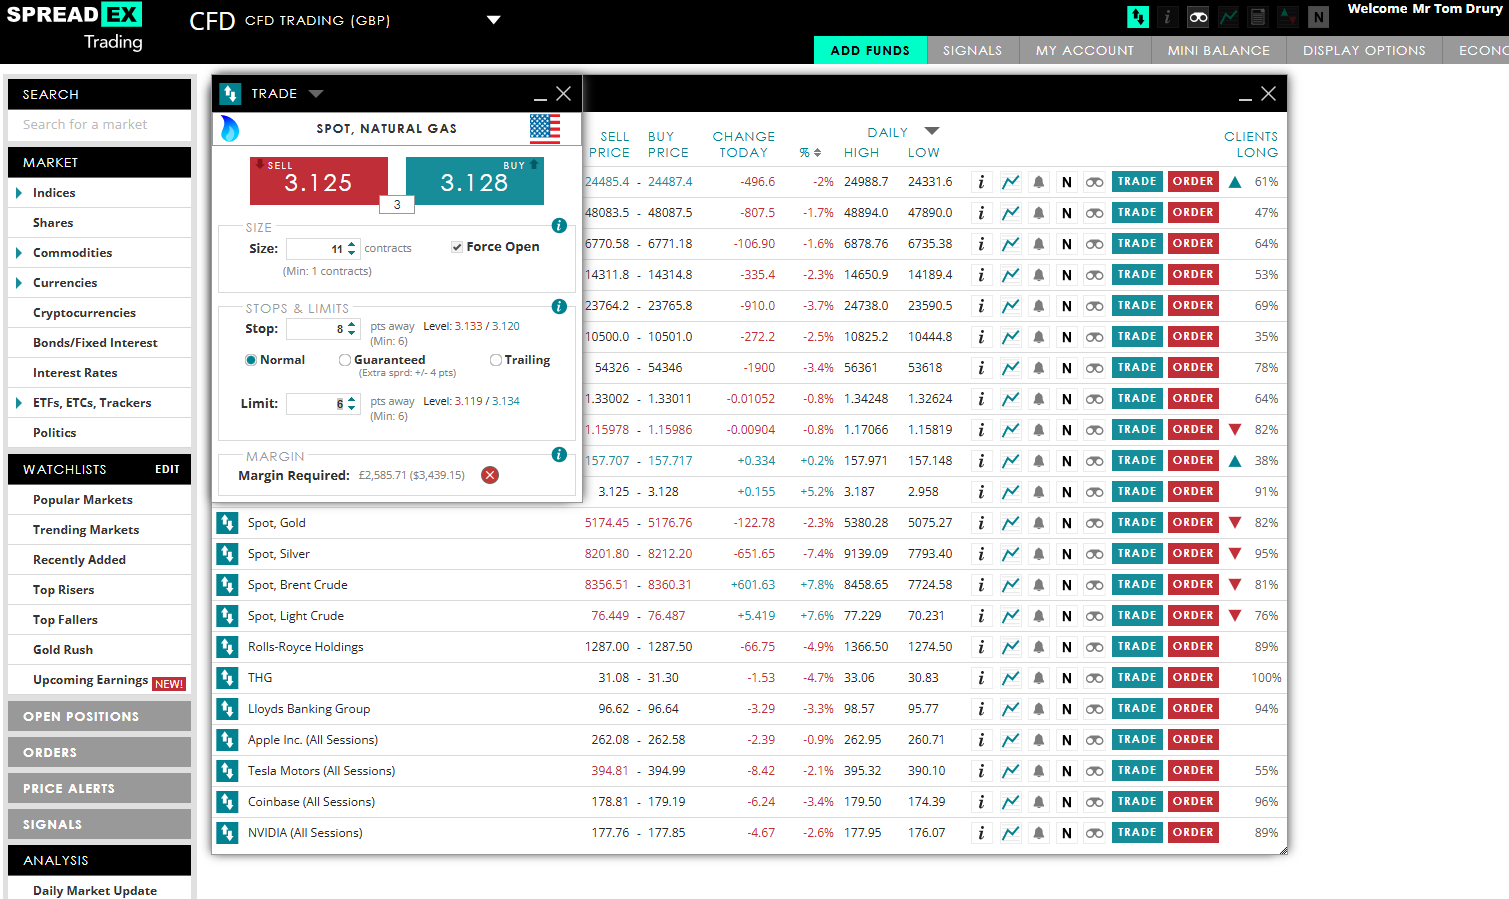This screenshot has height=899, width=1509.
Task: Open the MY ACCOUNT menu
Action: 1085,50
